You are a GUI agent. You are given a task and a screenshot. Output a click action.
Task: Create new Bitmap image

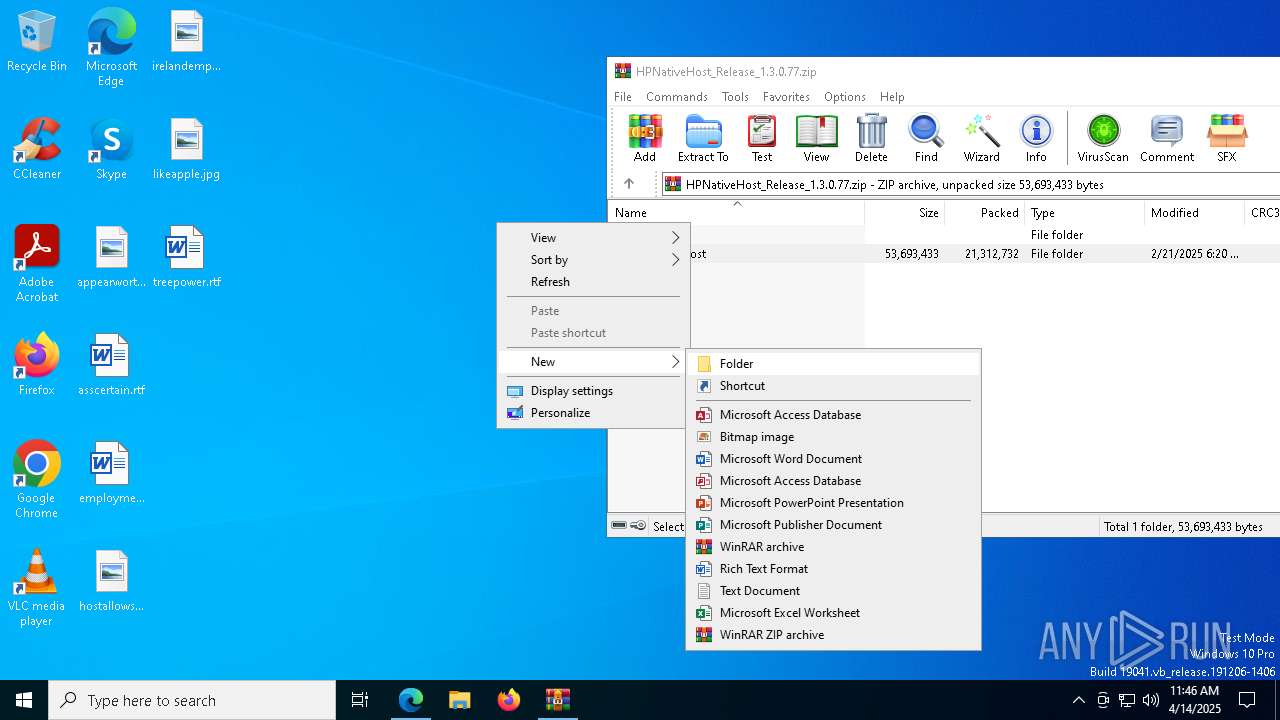[x=833, y=436]
